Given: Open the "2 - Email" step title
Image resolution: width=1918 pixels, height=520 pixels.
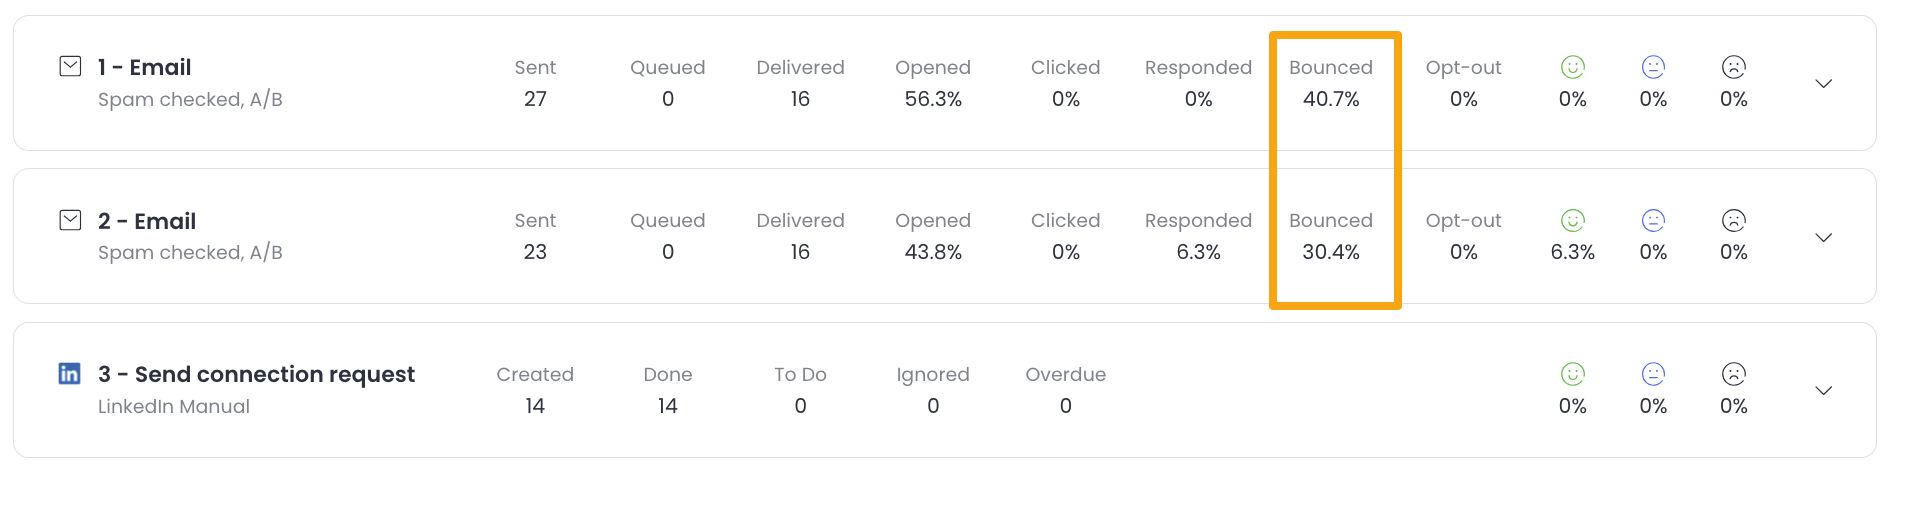Looking at the screenshot, I should tap(147, 221).
